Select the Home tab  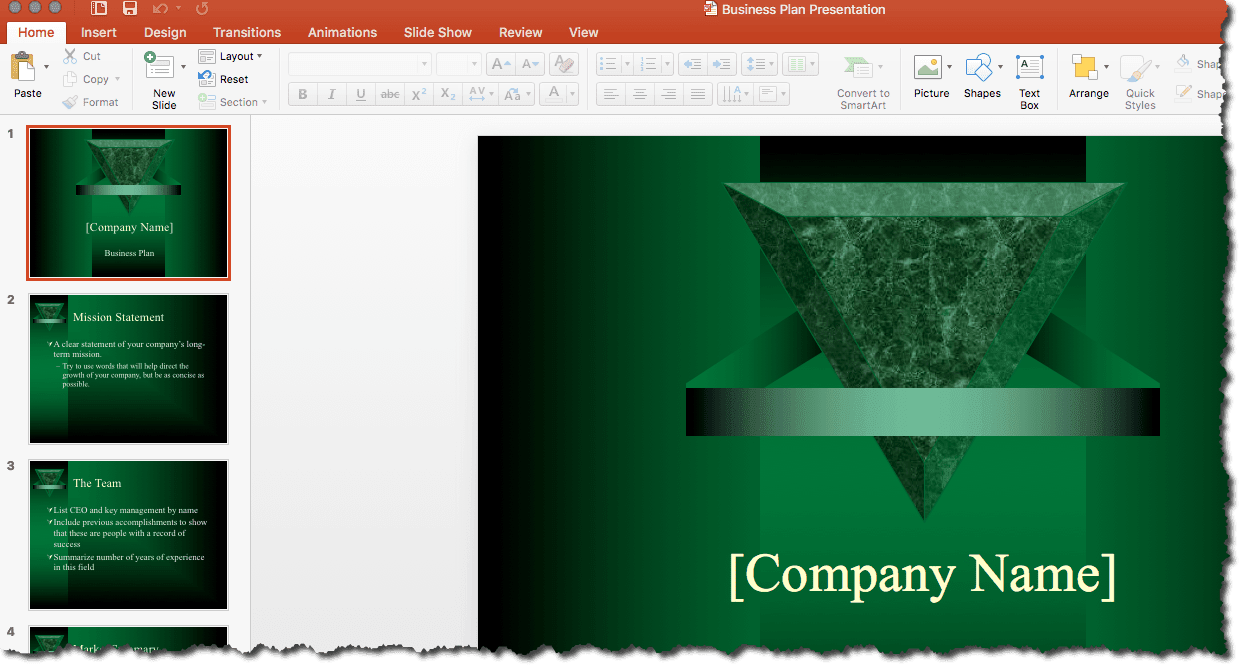click(36, 32)
